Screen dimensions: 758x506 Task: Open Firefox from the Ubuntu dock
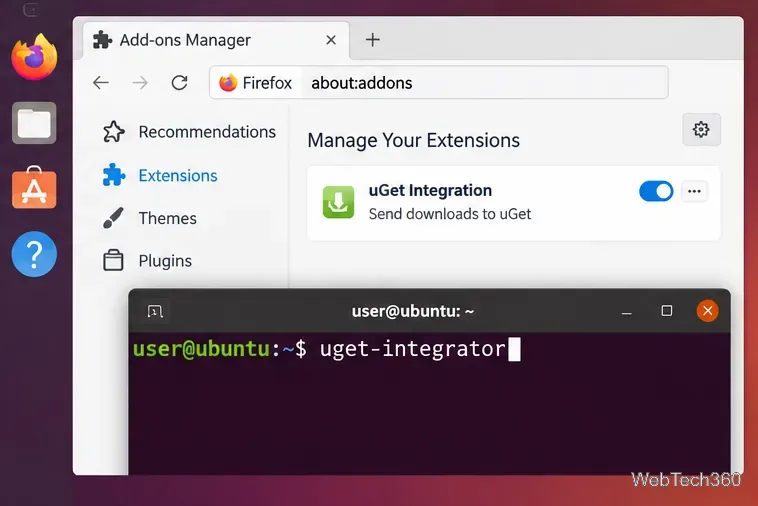click(34, 58)
